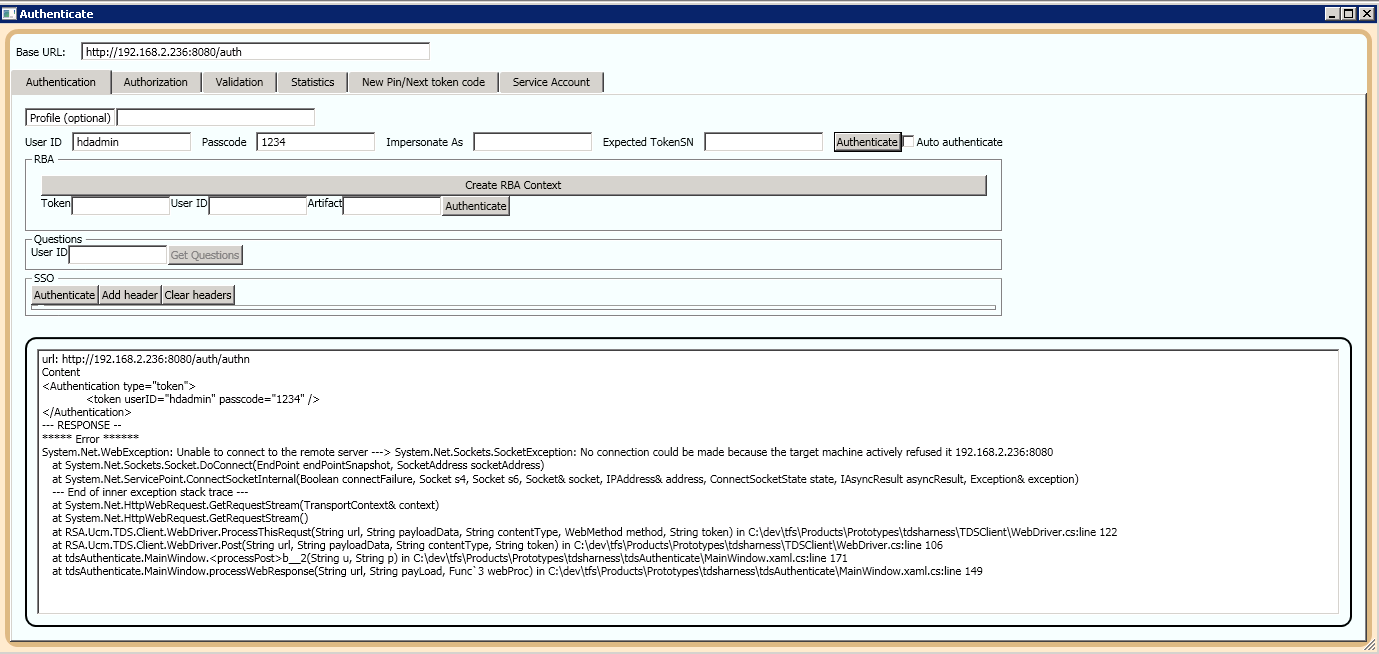The width and height of the screenshot is (1379, 654).
Task: Open the Service Account tab
Action: 551,82
